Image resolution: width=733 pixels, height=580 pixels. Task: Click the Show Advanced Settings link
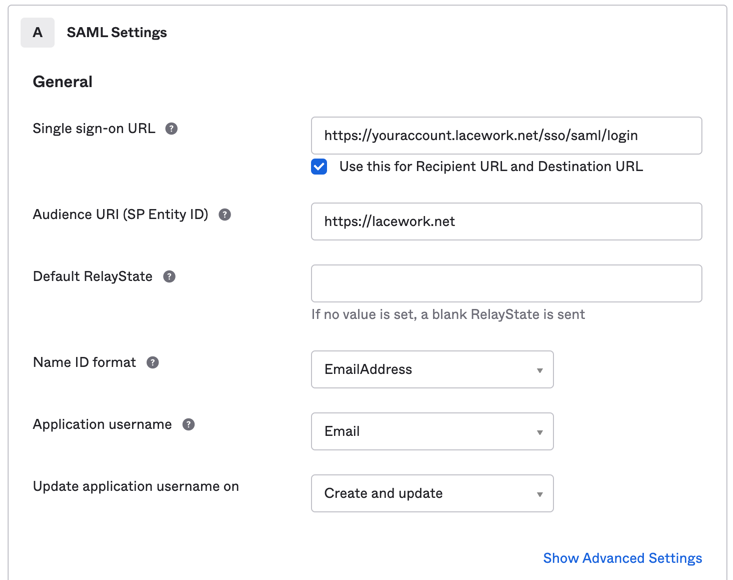(x=622, y=558)
